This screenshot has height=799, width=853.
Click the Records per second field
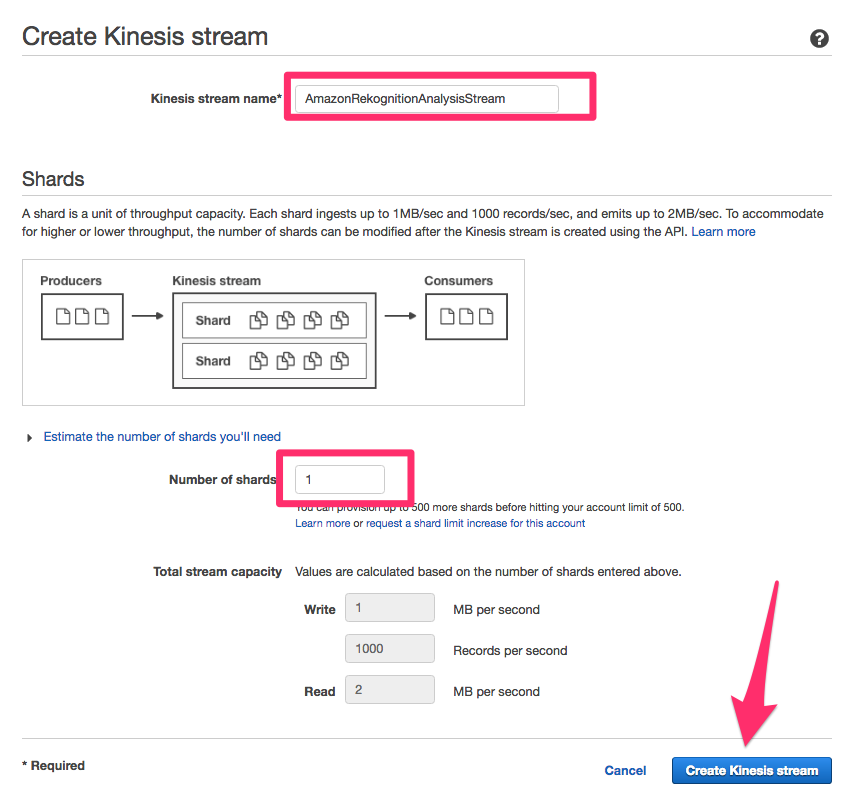click(389, 648)
